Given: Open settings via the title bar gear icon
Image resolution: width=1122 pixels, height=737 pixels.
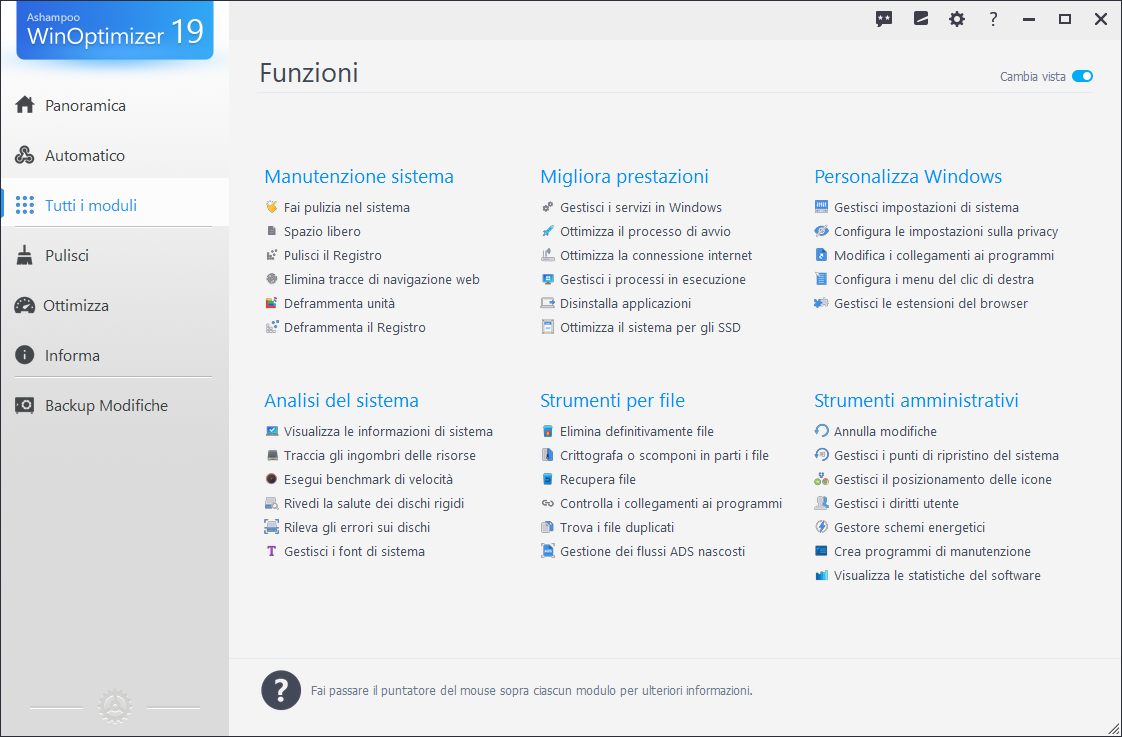Looking at the screenshot, I should pyautogui.click(x=957, y=19).
